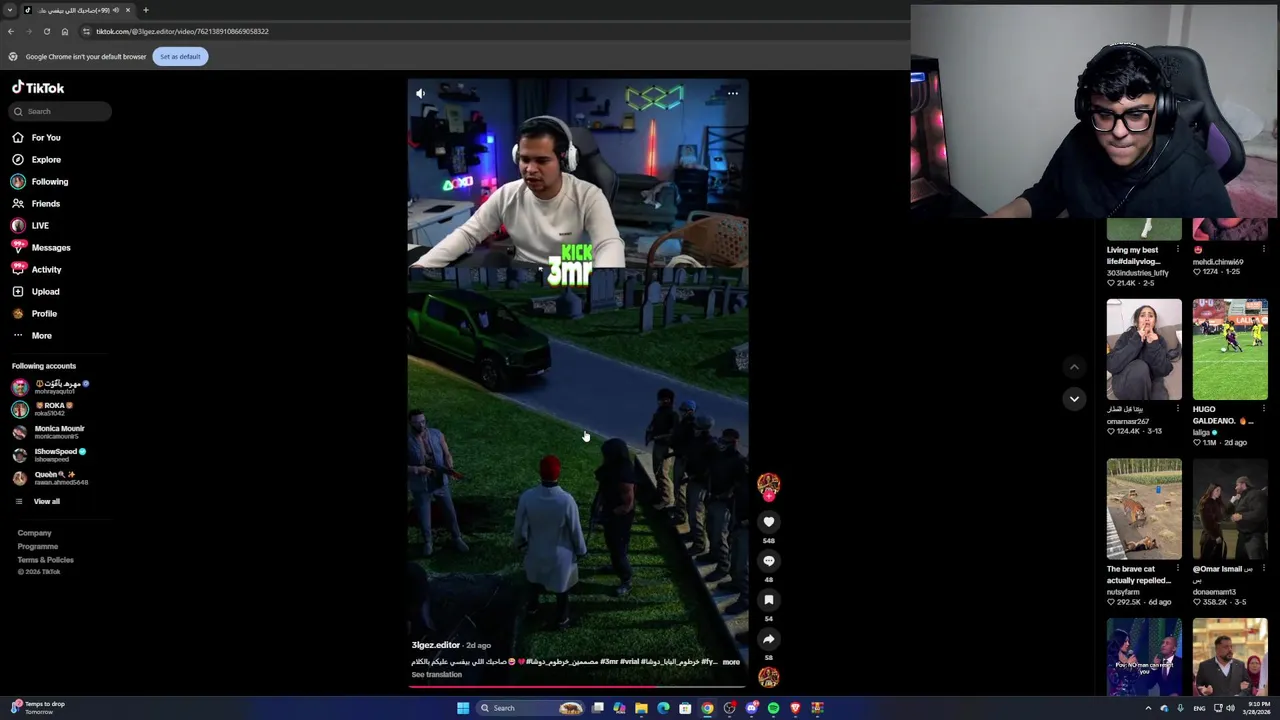Open options for mehdi.chinwi69 video
The height and width of the screenshot is (720, 1280).
click(x=1263, y=249)
